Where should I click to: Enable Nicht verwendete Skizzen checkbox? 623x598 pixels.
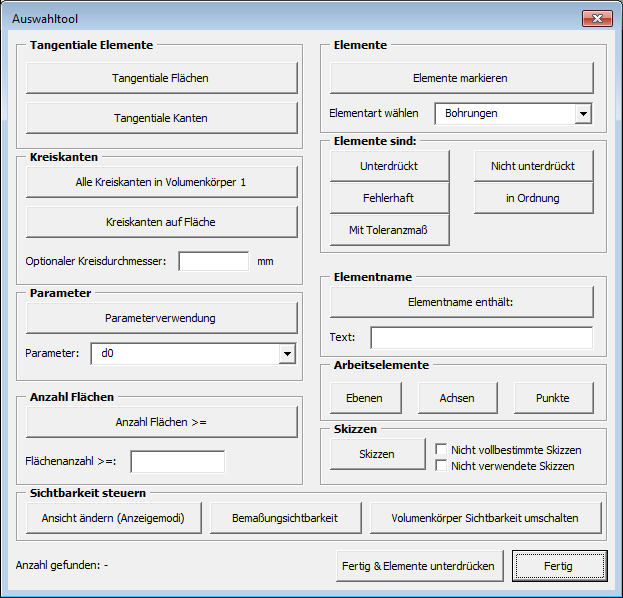(x=441, y=465)
